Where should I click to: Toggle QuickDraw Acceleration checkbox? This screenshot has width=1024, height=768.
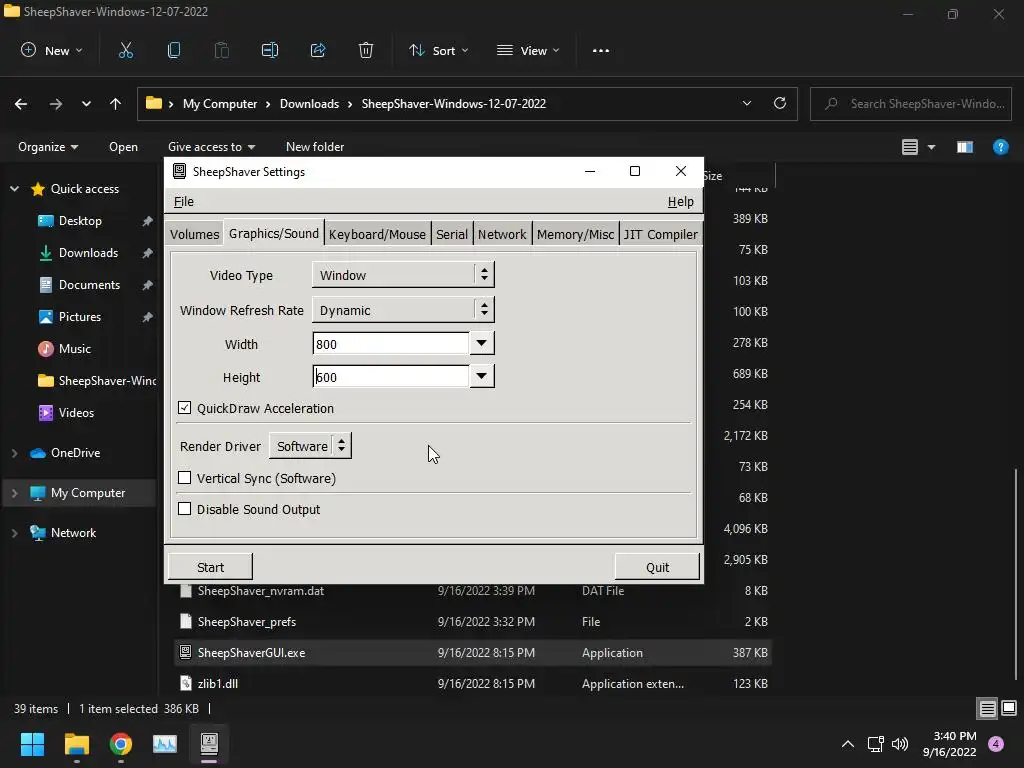185,408
